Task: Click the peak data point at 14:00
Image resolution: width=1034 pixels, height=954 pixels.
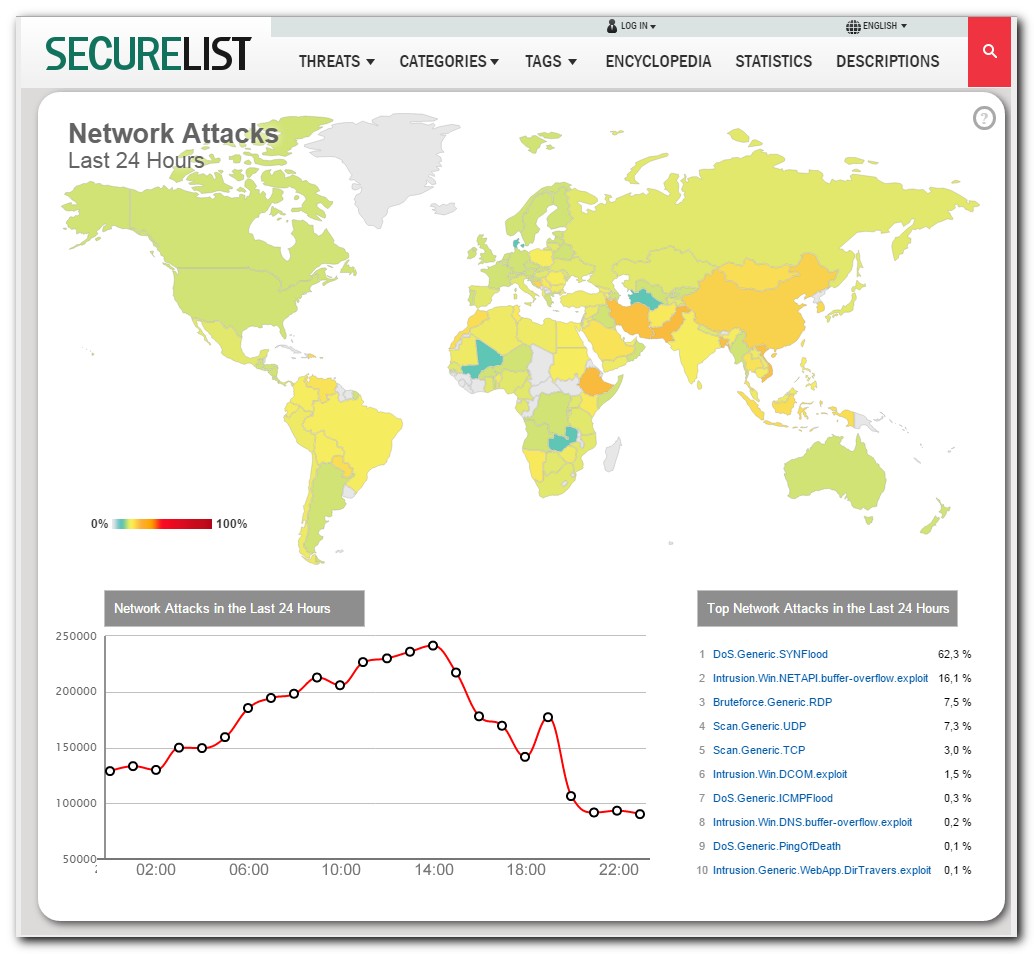Action: point(433,645)
